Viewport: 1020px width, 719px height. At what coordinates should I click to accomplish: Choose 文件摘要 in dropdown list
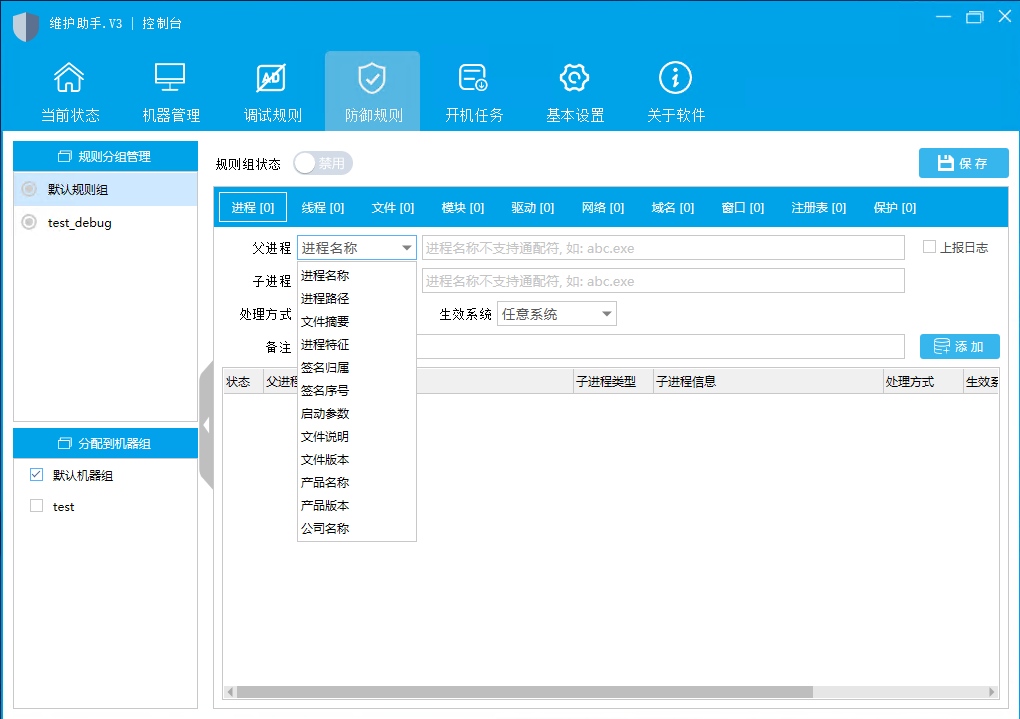coord(356,321)
